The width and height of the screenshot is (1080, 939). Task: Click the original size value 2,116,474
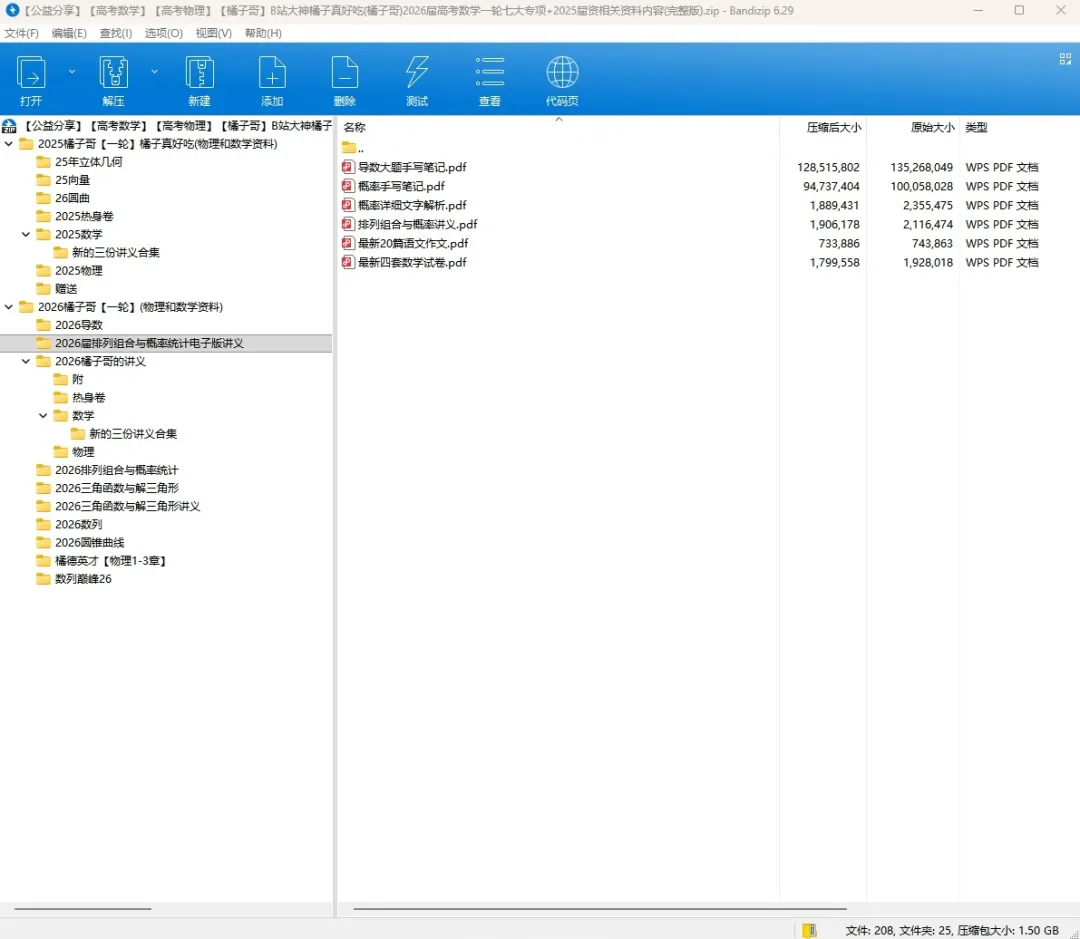pyautogui.click(x=928, y=224)
